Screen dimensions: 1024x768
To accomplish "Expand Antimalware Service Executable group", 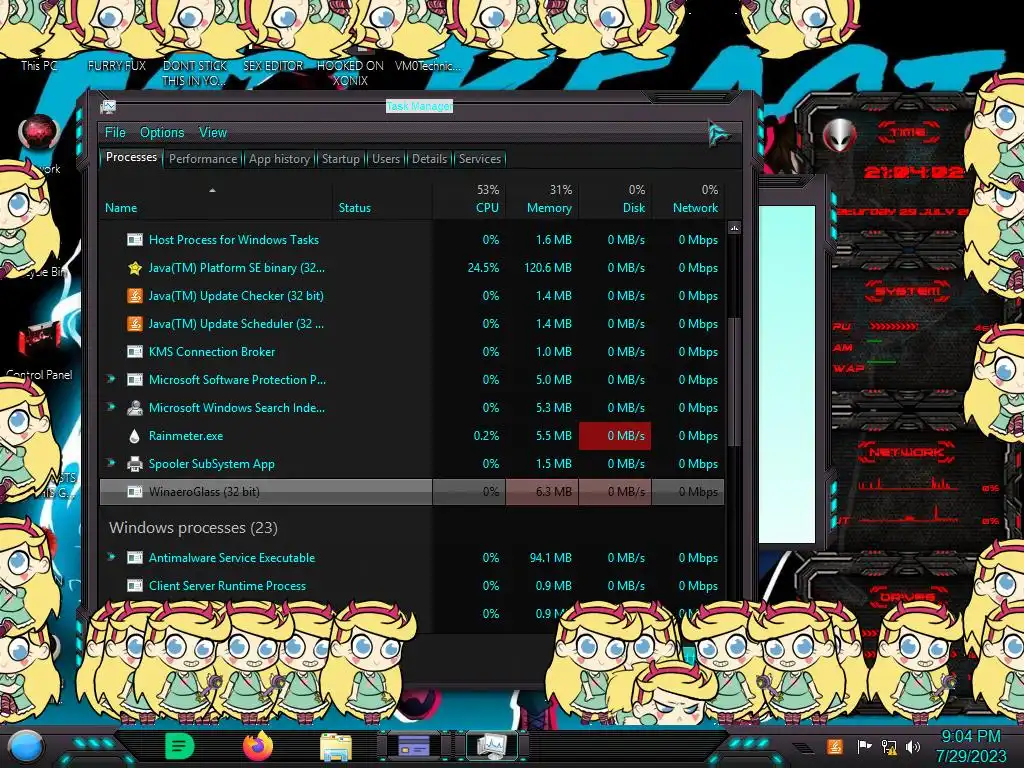I will (x=111, y=557).
